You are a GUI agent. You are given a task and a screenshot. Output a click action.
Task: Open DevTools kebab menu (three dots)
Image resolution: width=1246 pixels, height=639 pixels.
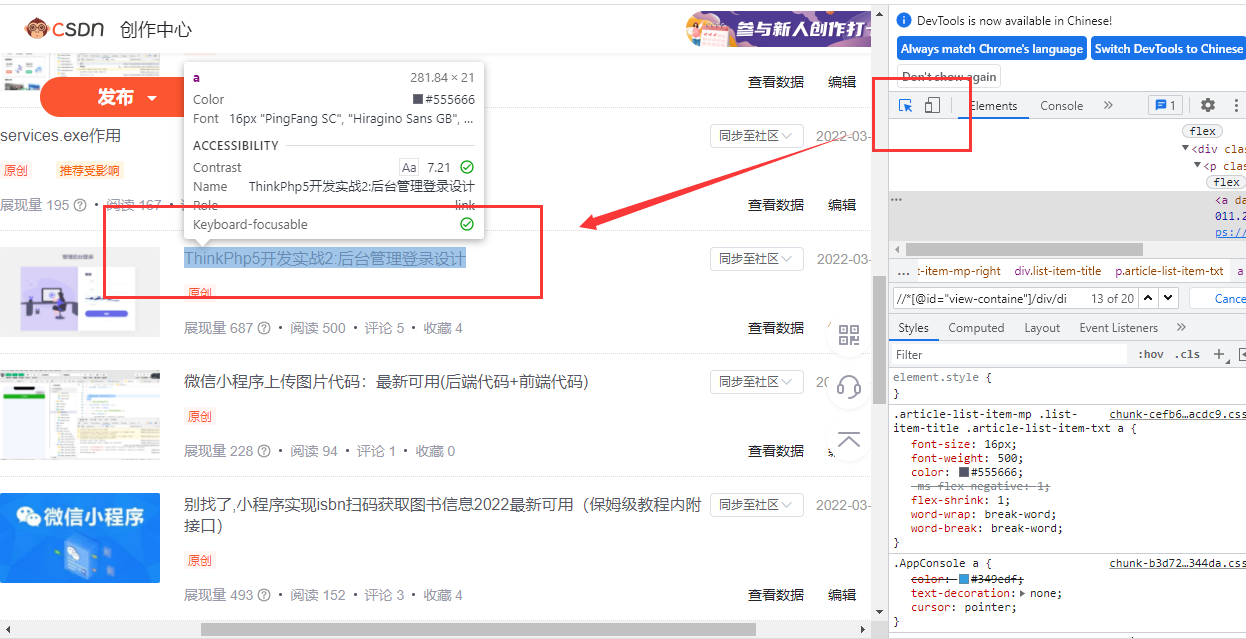tap(1236, 105)
